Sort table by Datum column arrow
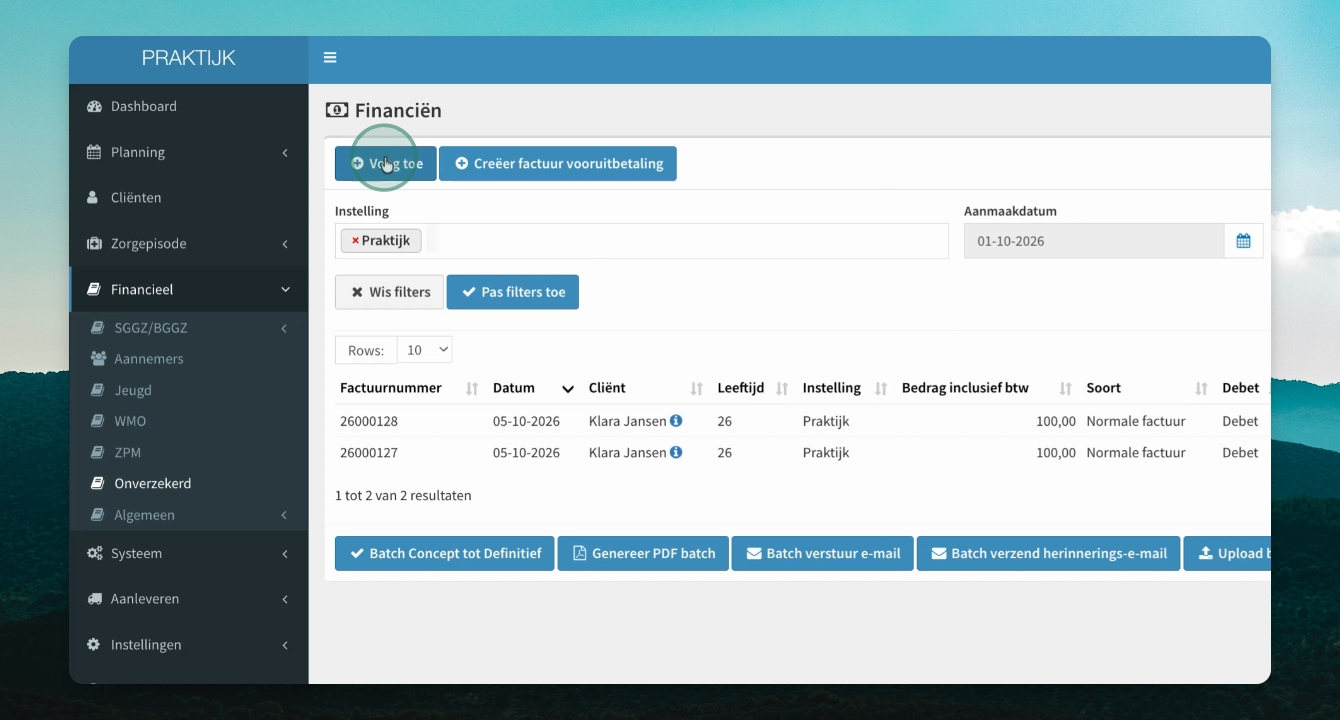The image size is (1340, 720). point(568,389)
